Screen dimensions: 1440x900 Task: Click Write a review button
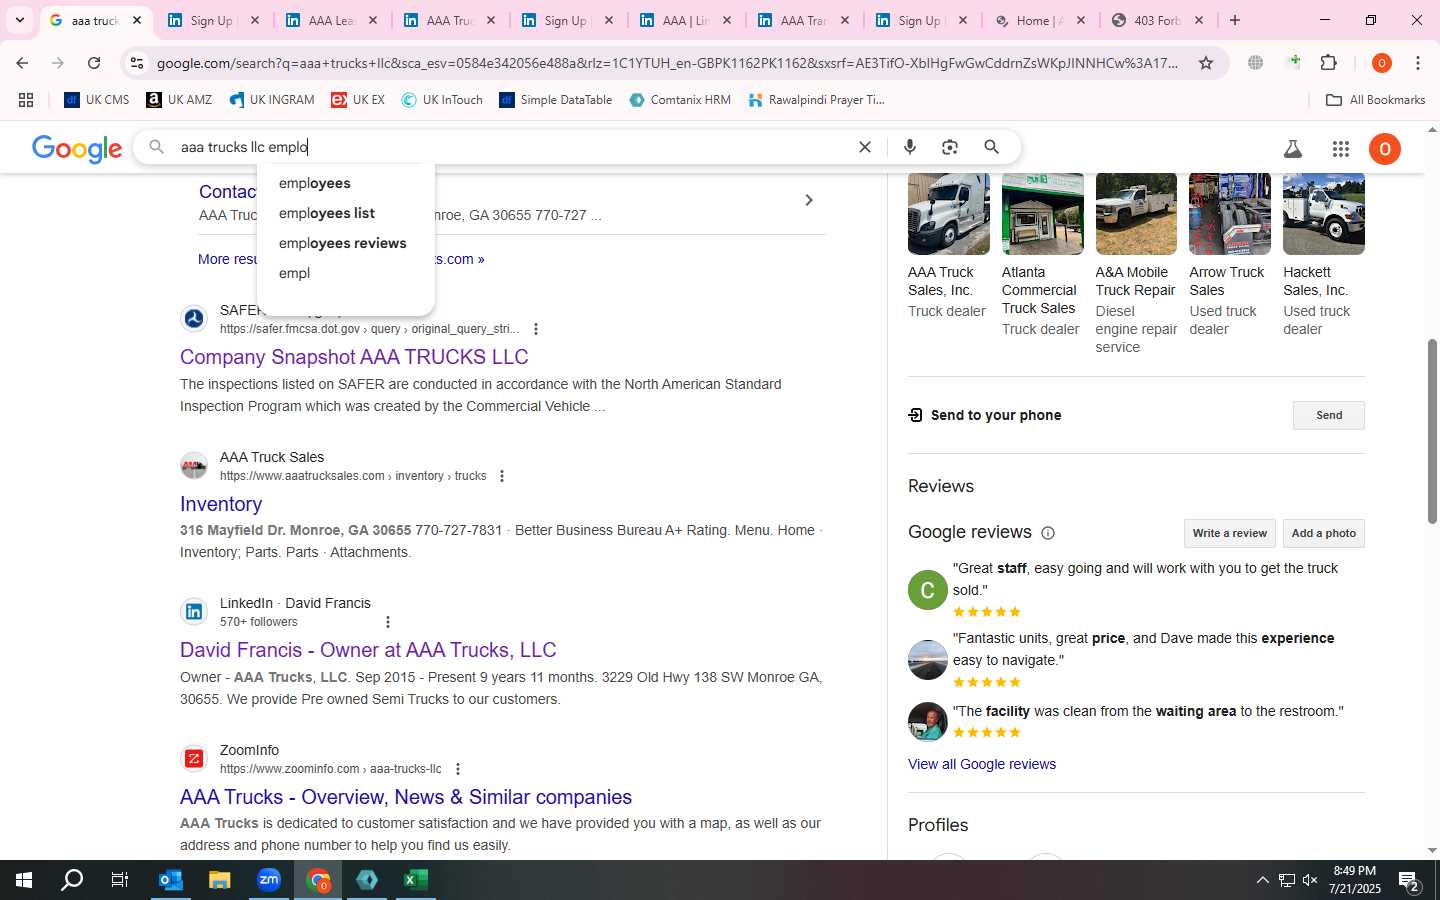pos(1229,533)
